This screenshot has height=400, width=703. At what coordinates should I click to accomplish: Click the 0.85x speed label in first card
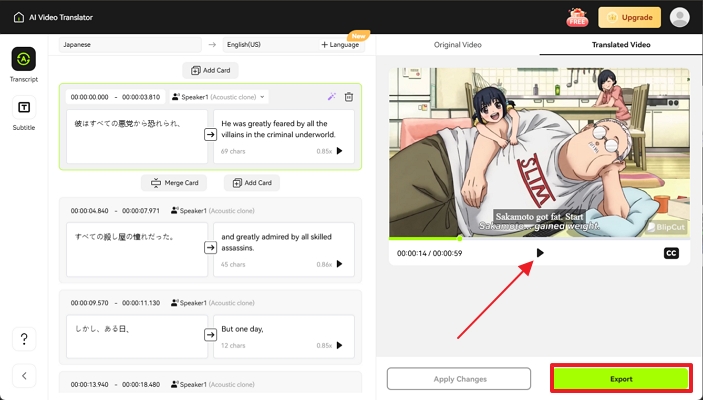click(x=324, y=152)
